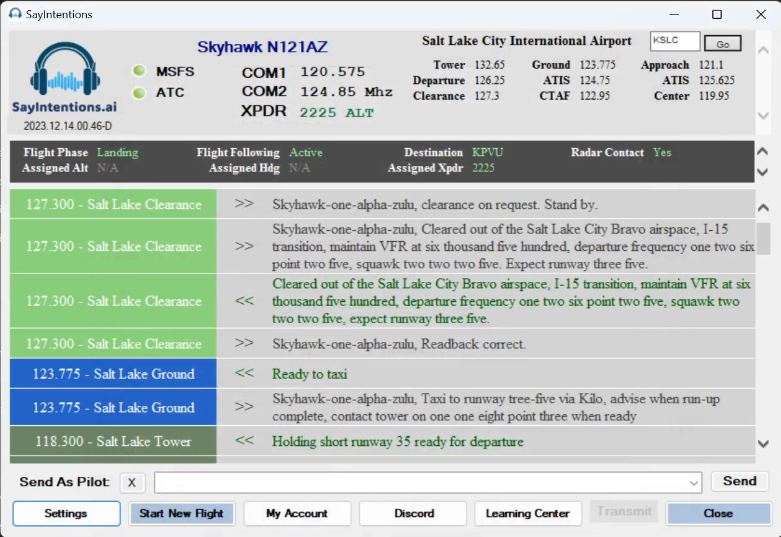This screenshot has width=781, height=537.
Task: Click the Send button
Action: click(x=740, y=481)
